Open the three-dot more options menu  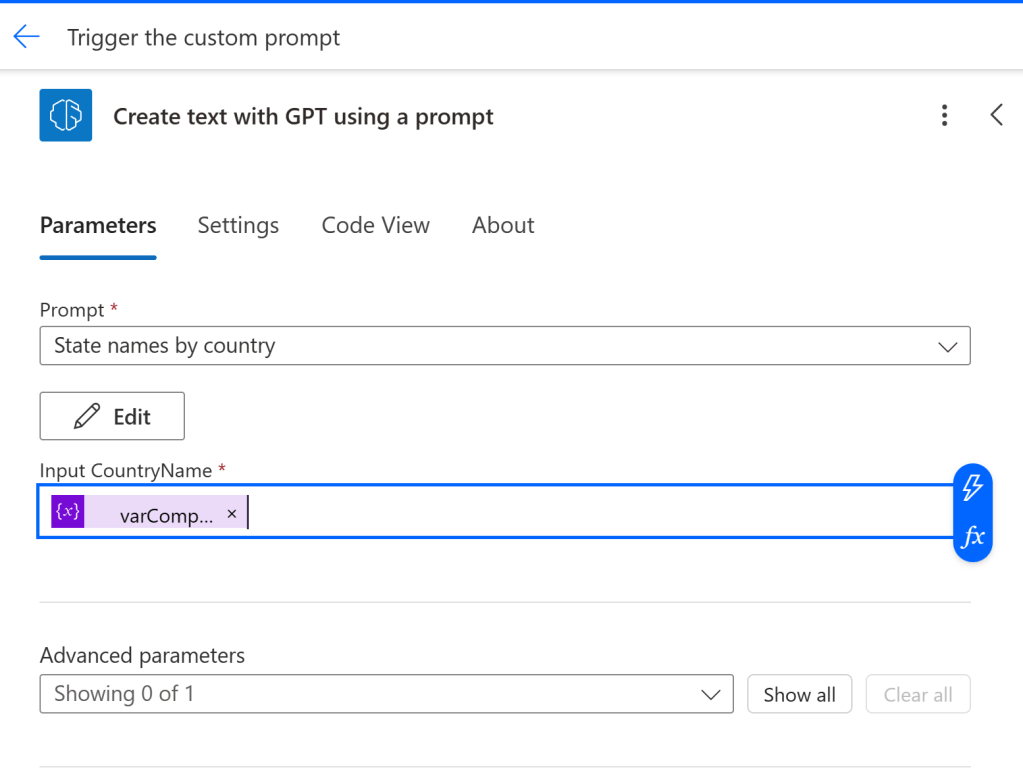click(944, 116)
